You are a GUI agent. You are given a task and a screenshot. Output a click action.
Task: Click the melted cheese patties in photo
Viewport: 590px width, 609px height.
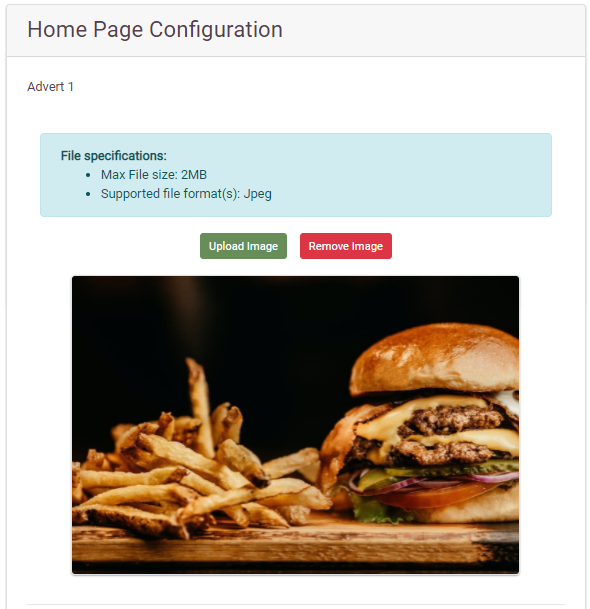pos(447,431)
